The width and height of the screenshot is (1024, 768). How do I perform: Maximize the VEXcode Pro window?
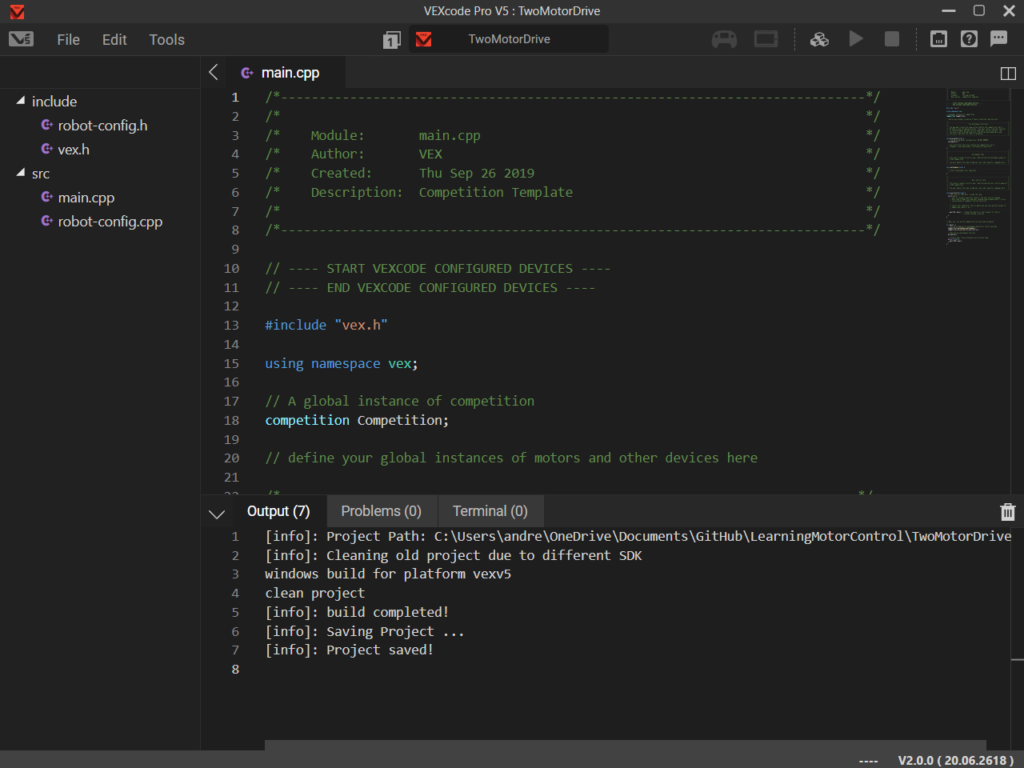click(x=978, y=10)
